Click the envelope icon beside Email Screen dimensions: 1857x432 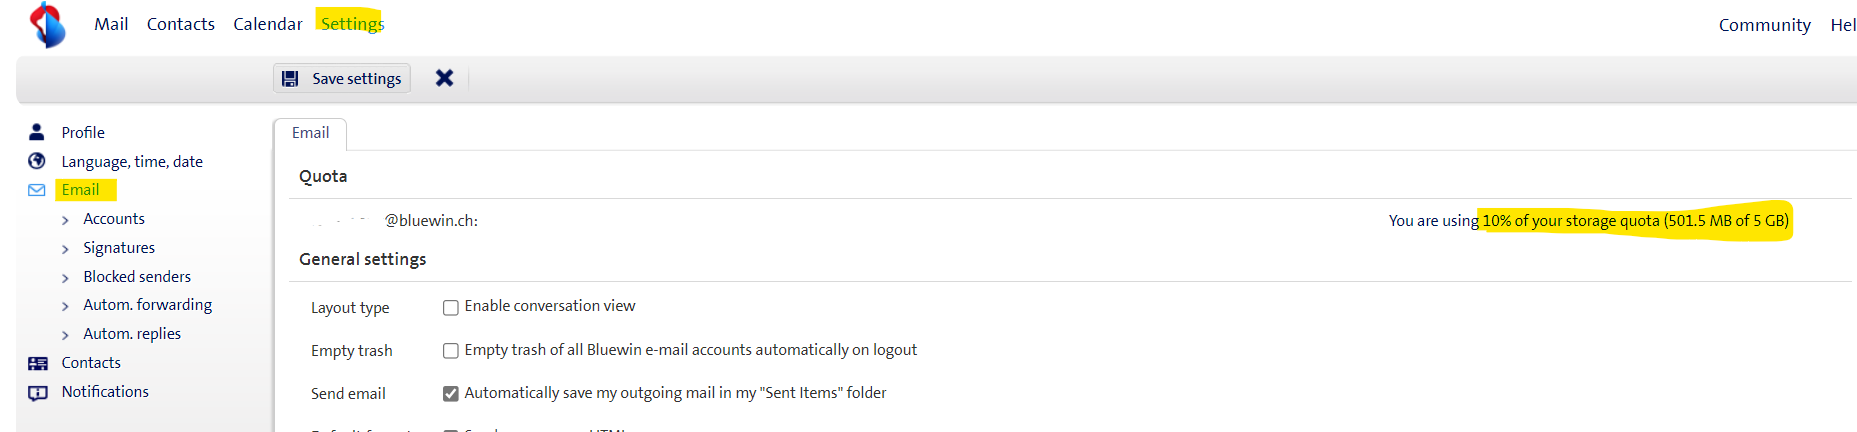(x=37, y=190)
